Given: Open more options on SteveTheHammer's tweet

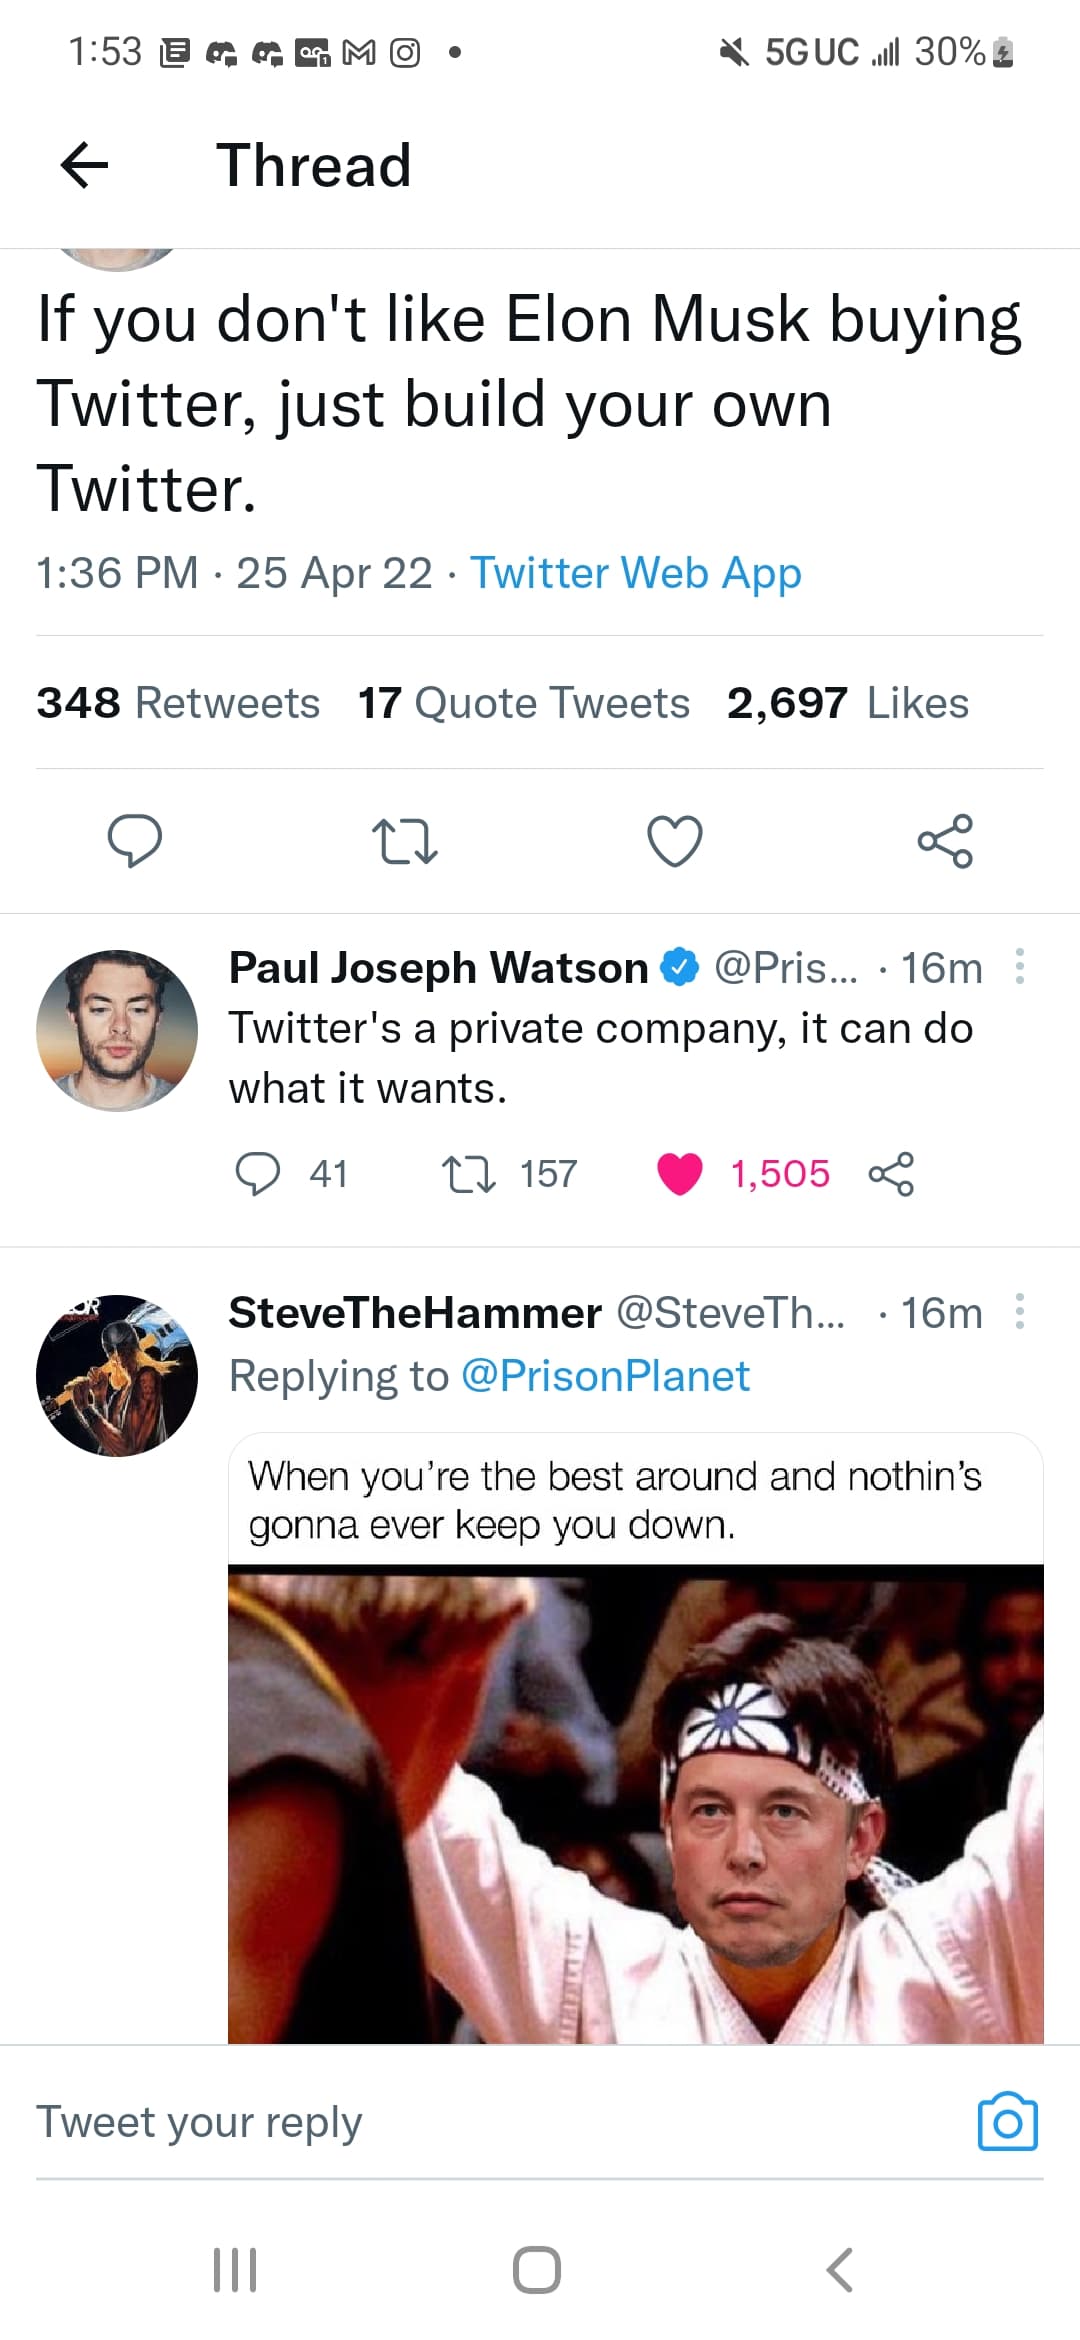Looking at the screenshot, I should tap(1019, 1311).
